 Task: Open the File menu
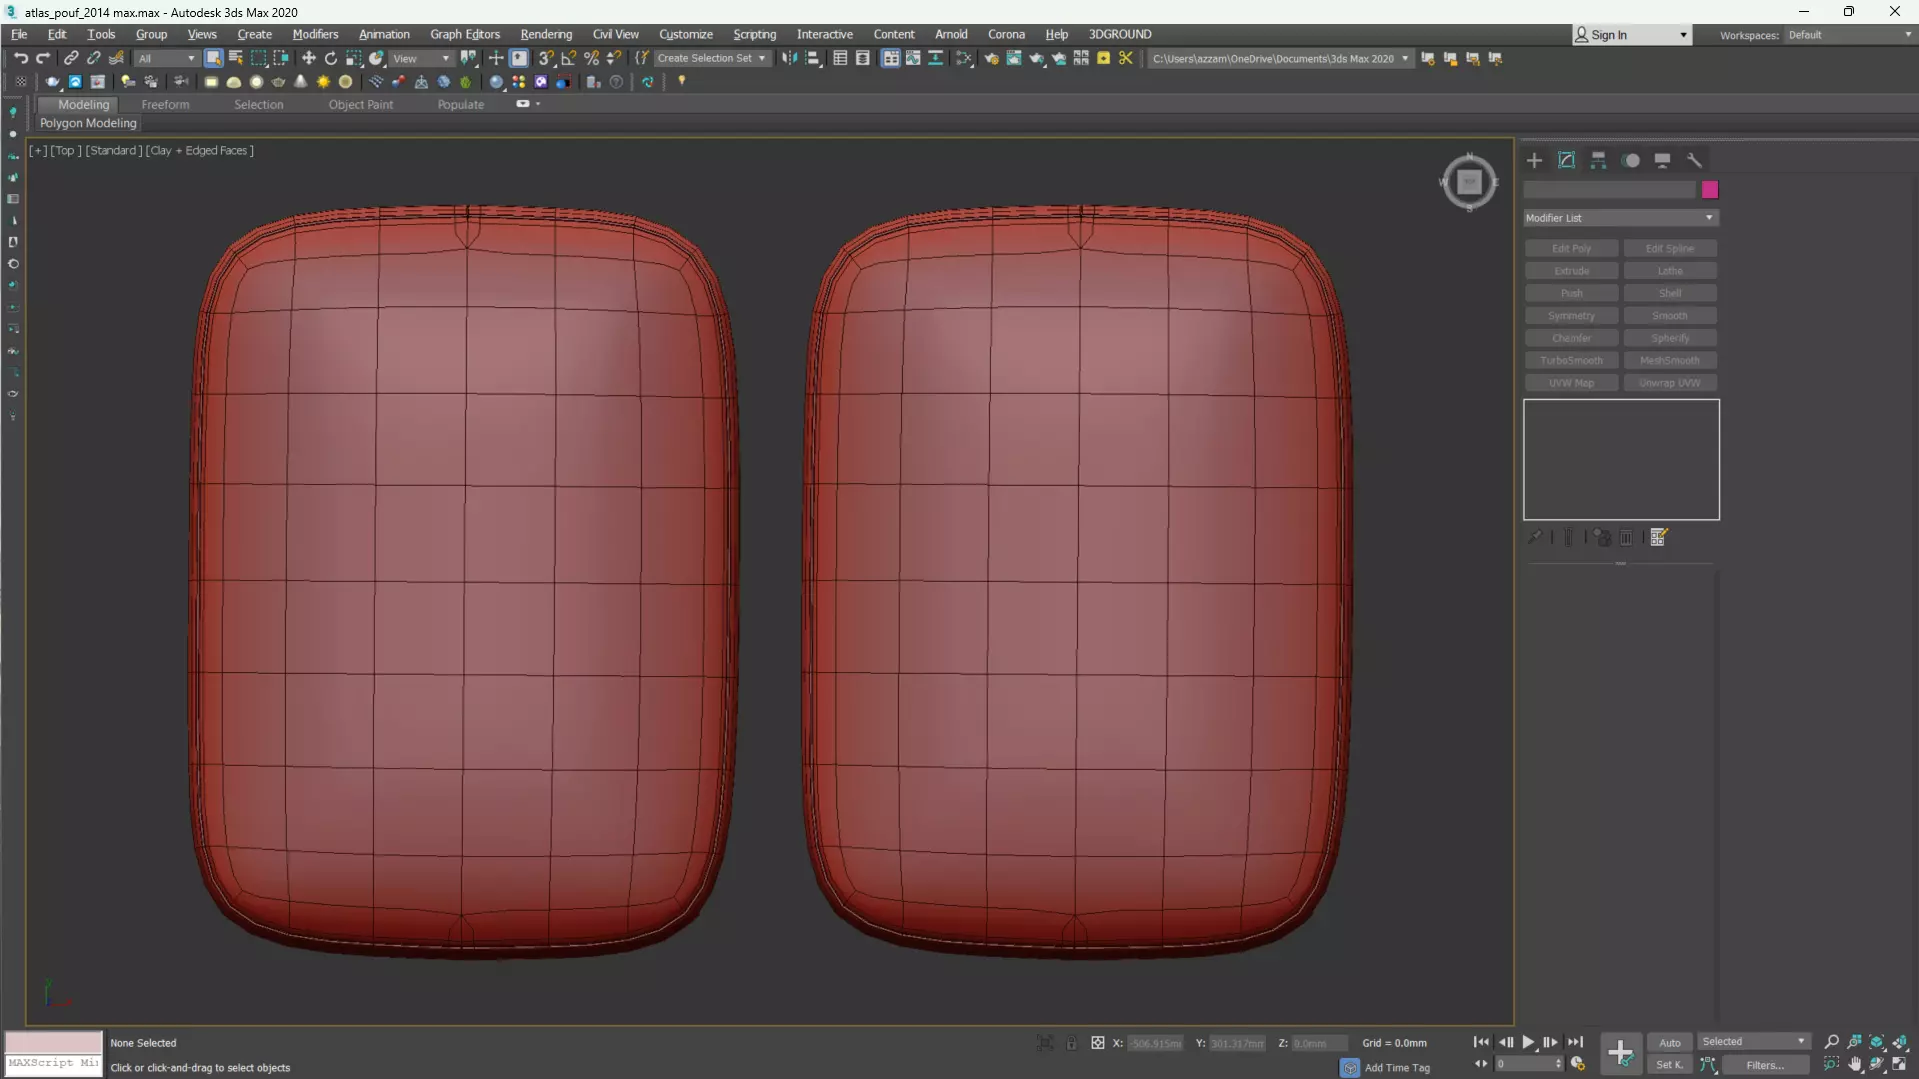click(19, 34)
